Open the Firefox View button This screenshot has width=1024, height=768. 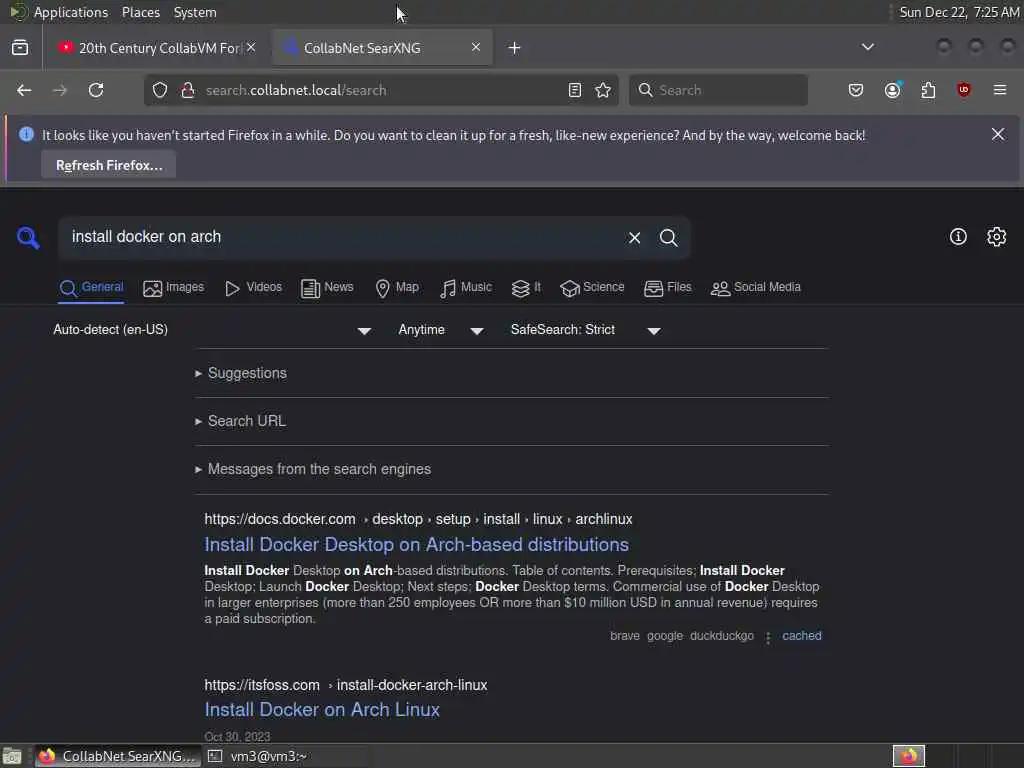pyautogui.click(x=20, y=48)
